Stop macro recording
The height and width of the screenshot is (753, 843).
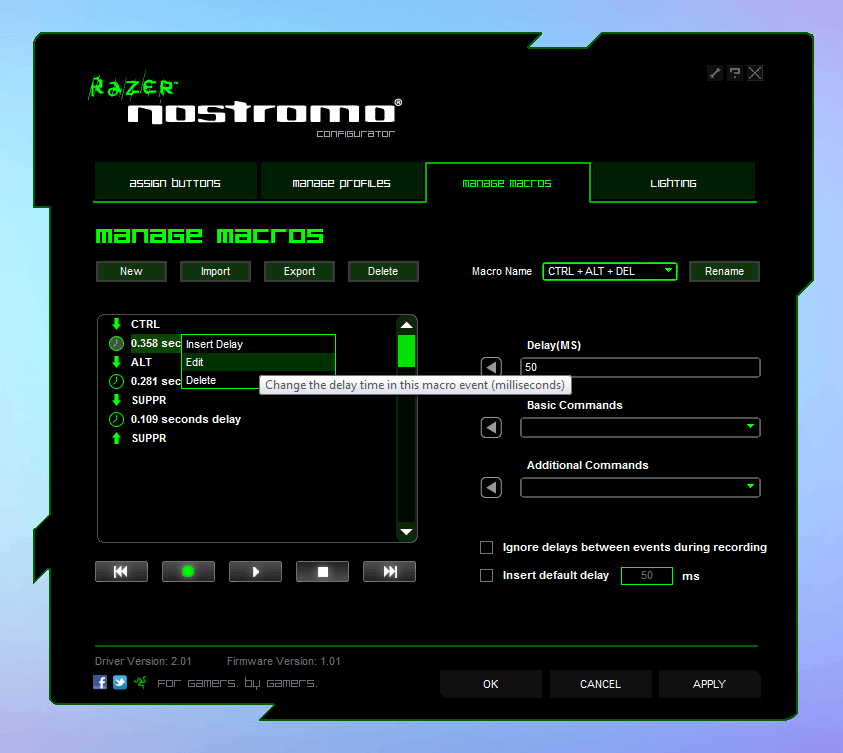click(323, 571)
